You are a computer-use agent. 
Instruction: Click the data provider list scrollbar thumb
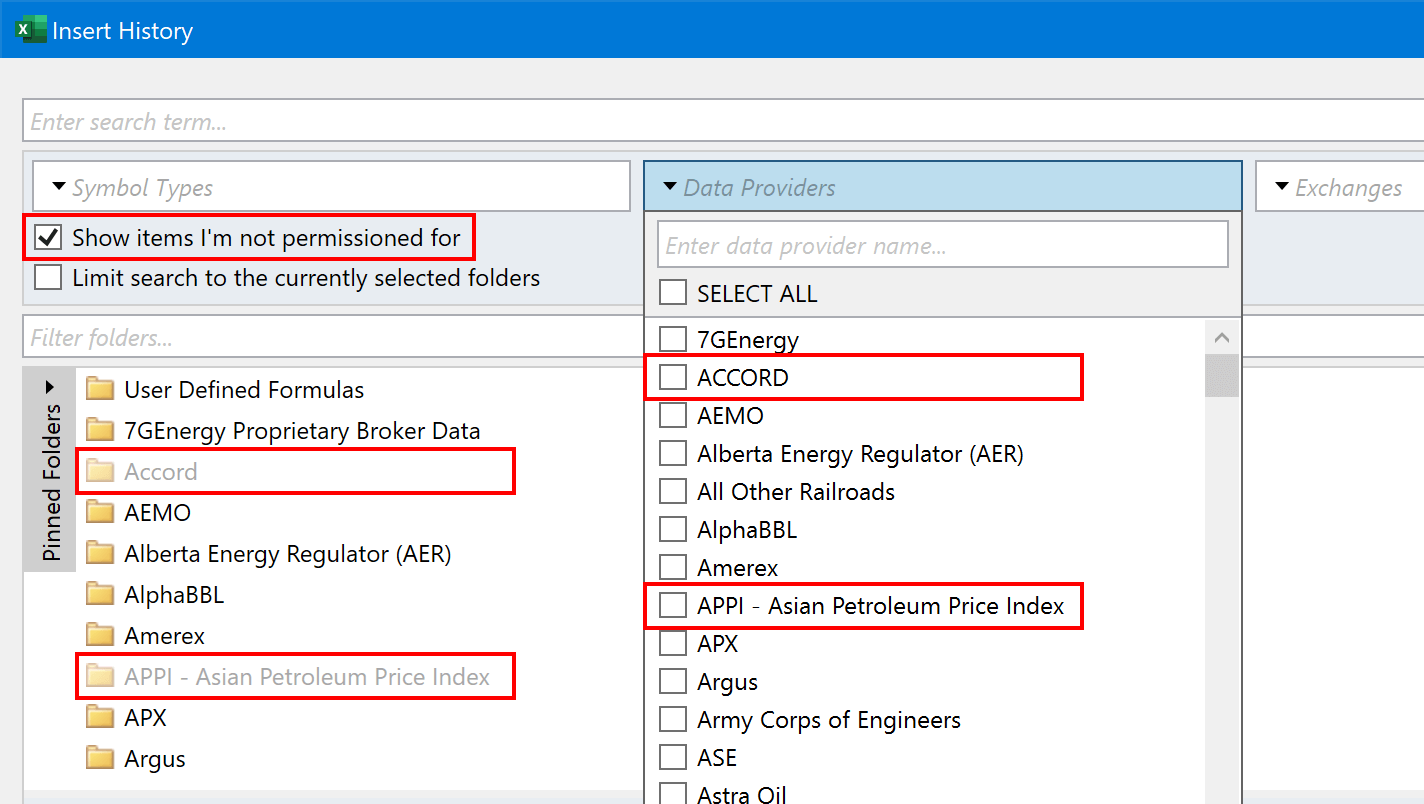tap(1222, 376)
